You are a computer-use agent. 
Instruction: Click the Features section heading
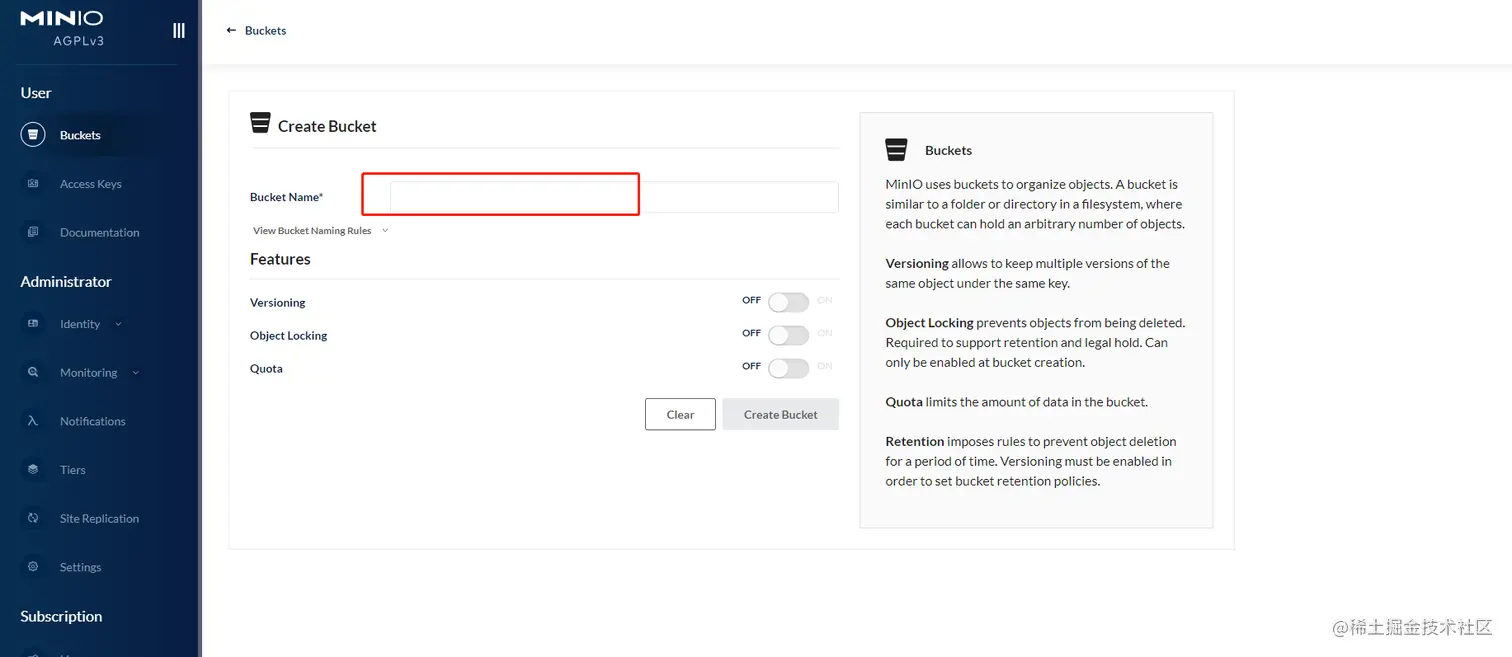(x=280, y=259)
